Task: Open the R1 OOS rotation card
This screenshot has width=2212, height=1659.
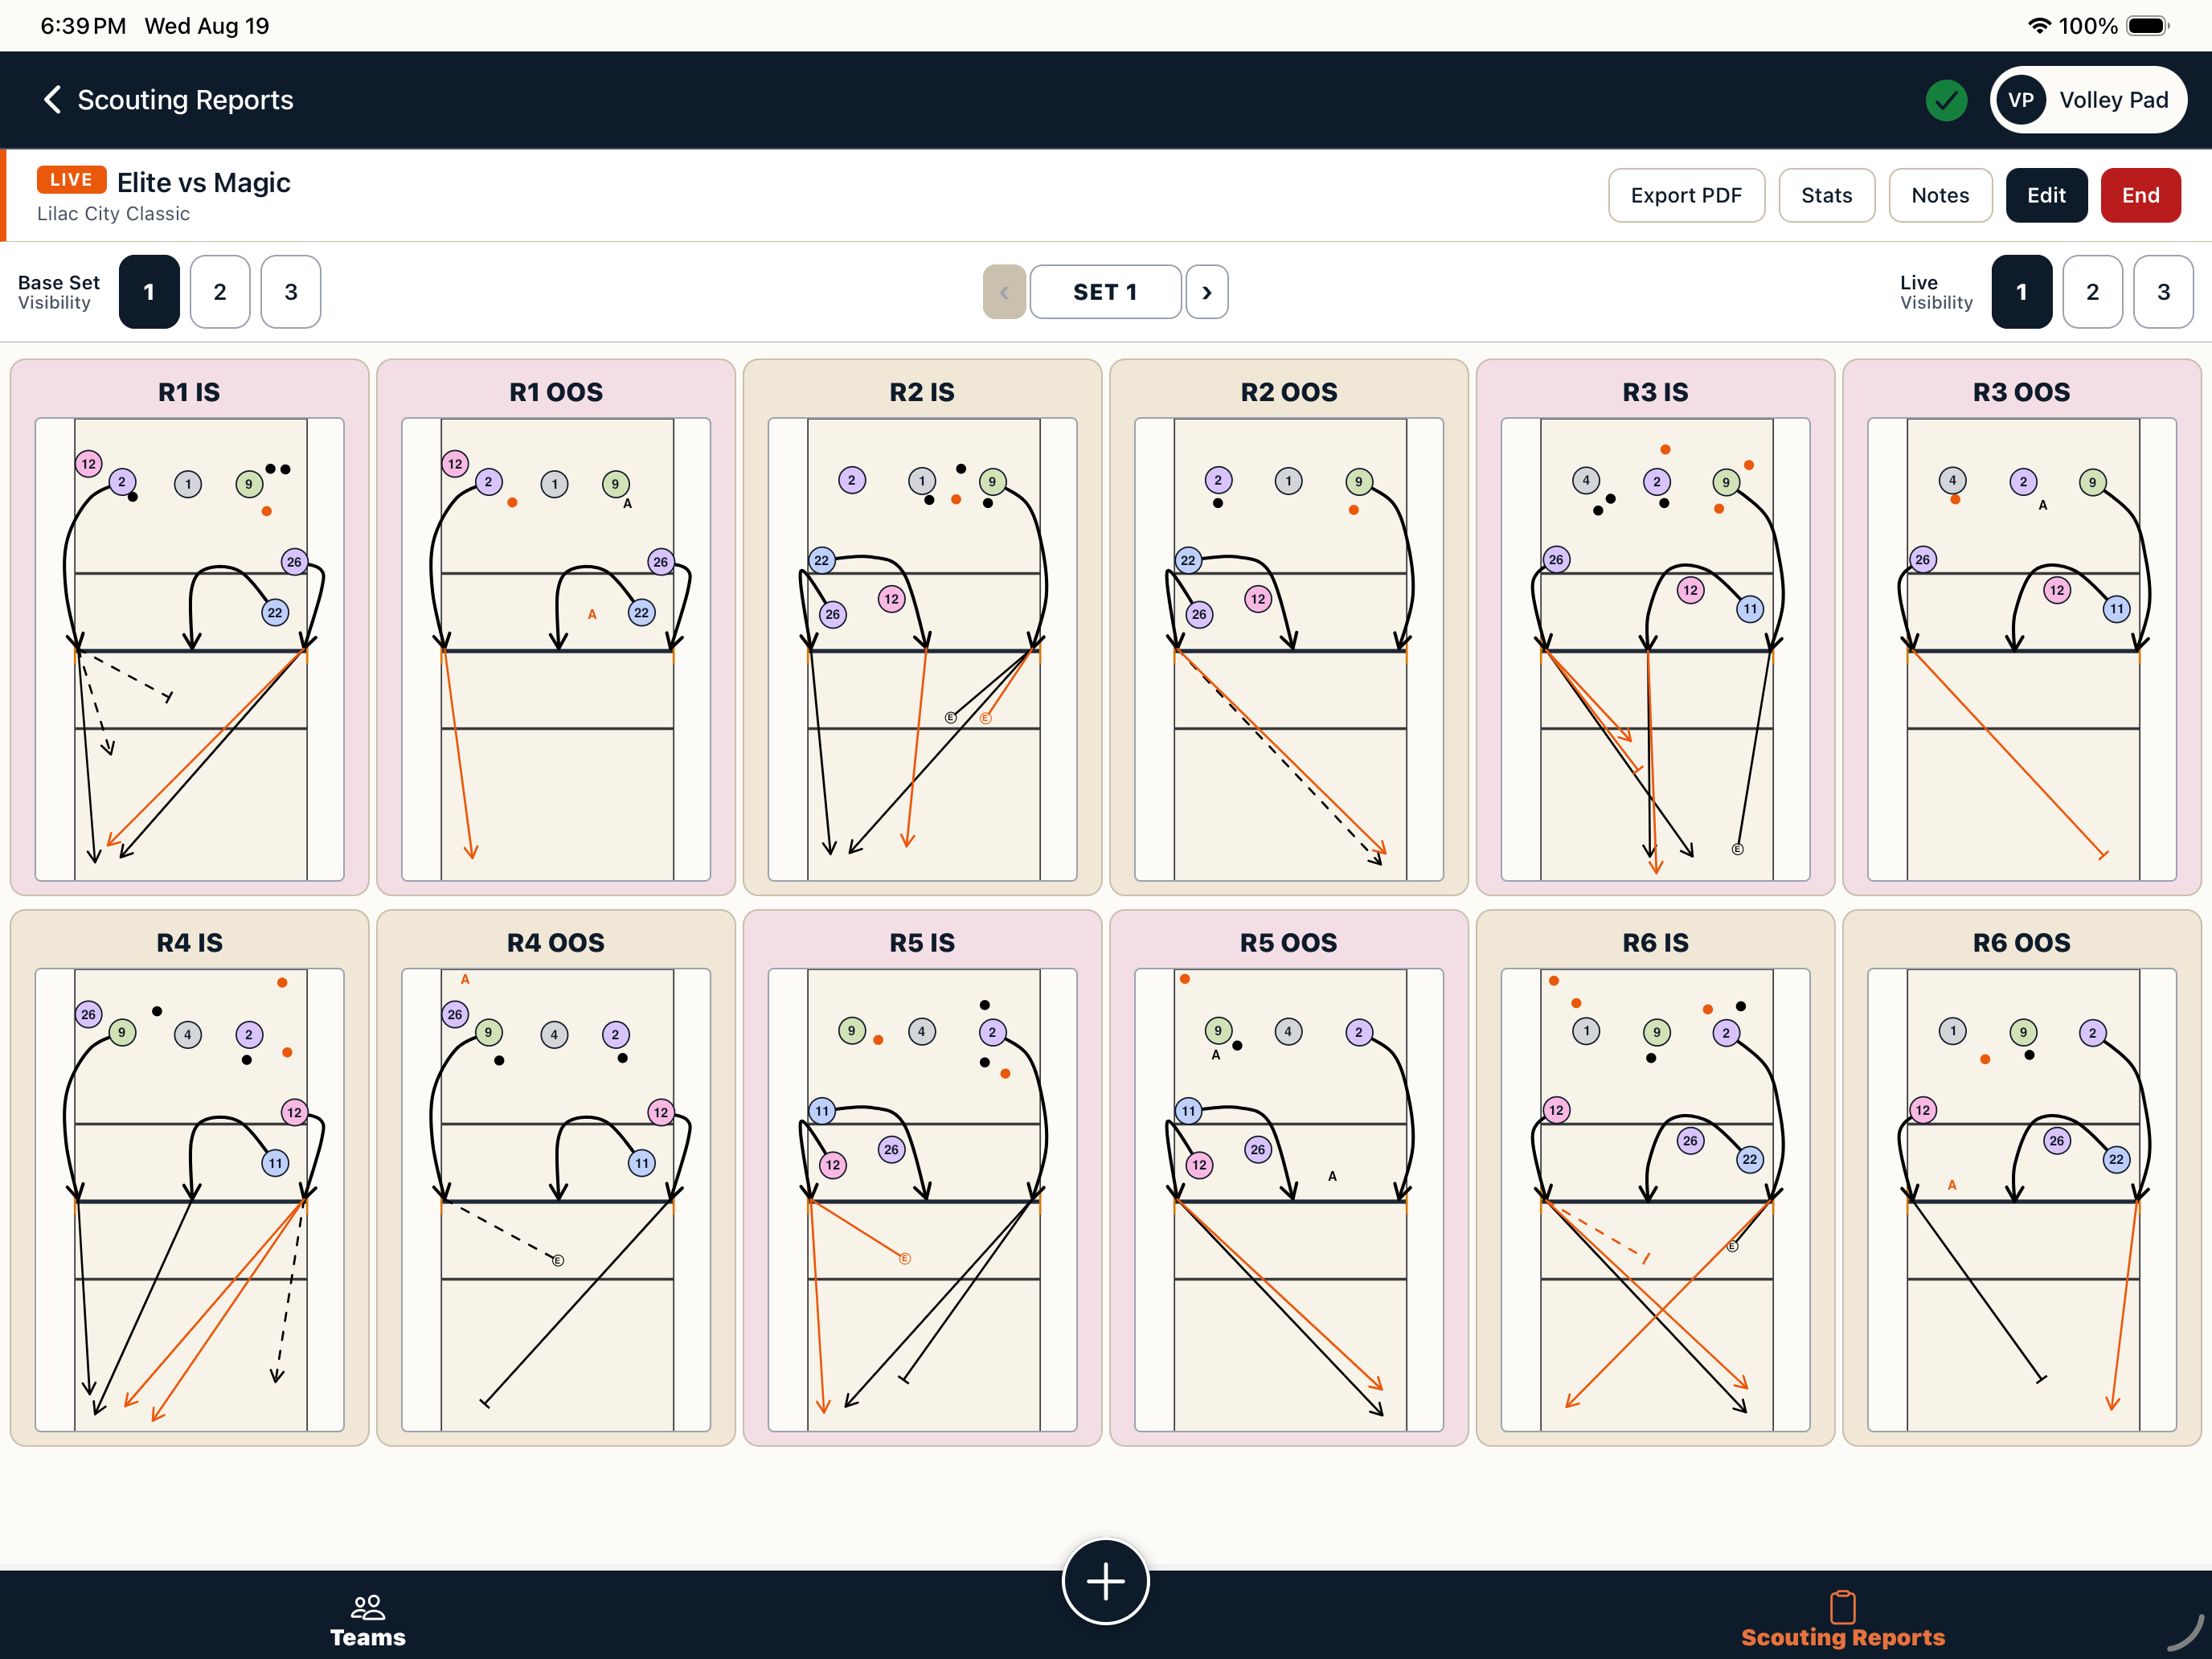Action: 556,627
